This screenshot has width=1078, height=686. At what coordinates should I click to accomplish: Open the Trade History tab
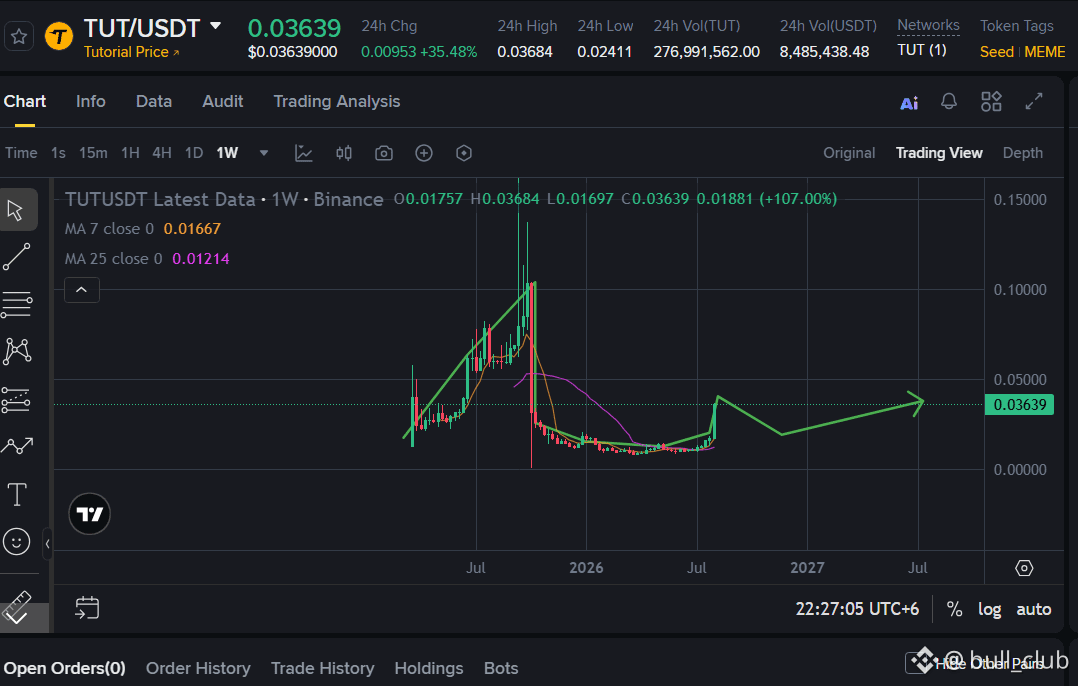tap(322, 668)
